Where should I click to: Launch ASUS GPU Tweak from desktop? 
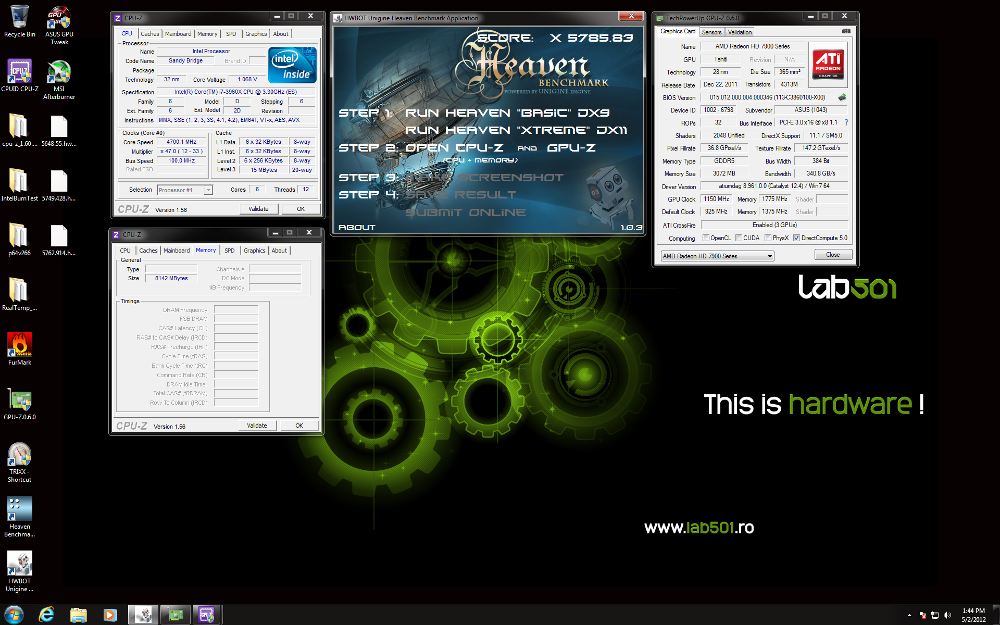coord(59,25)
